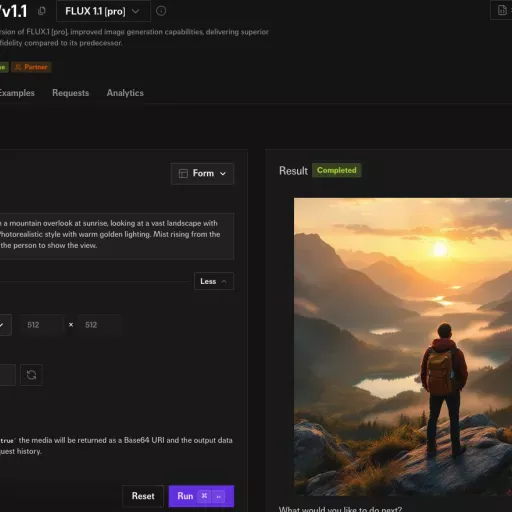The width and height of the screenshot is (512, 512).
Task: Switch to the Requests tab
Action: click(x=71, y=93)
